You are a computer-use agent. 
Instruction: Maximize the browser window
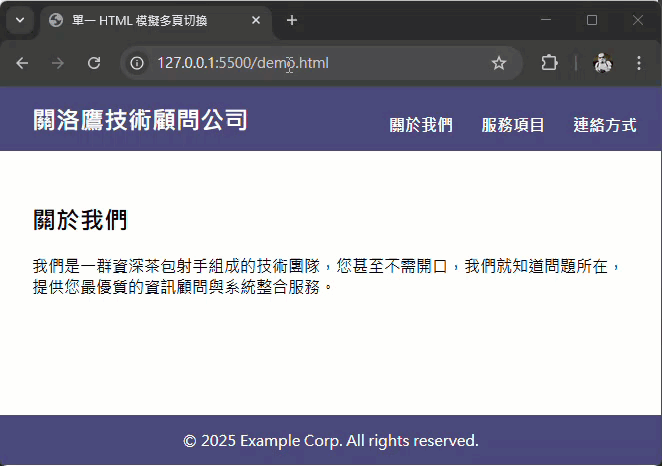coord(592,20)
